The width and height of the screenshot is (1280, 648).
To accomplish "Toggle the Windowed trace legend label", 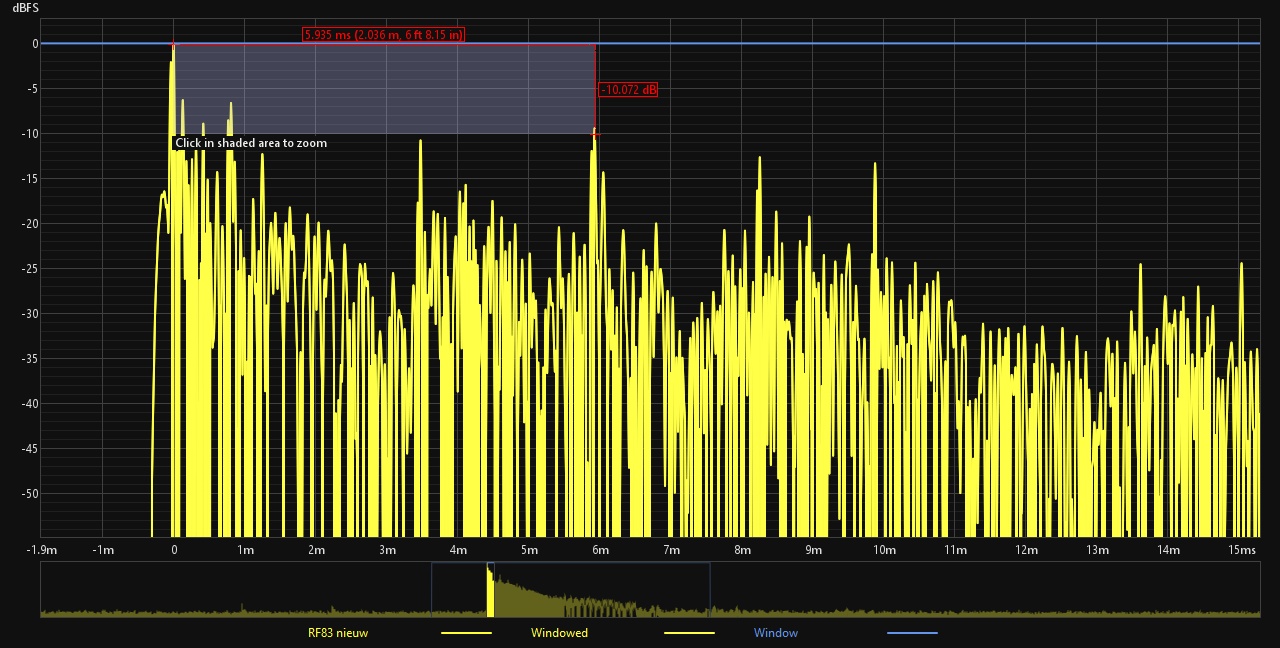I will 559,633.
